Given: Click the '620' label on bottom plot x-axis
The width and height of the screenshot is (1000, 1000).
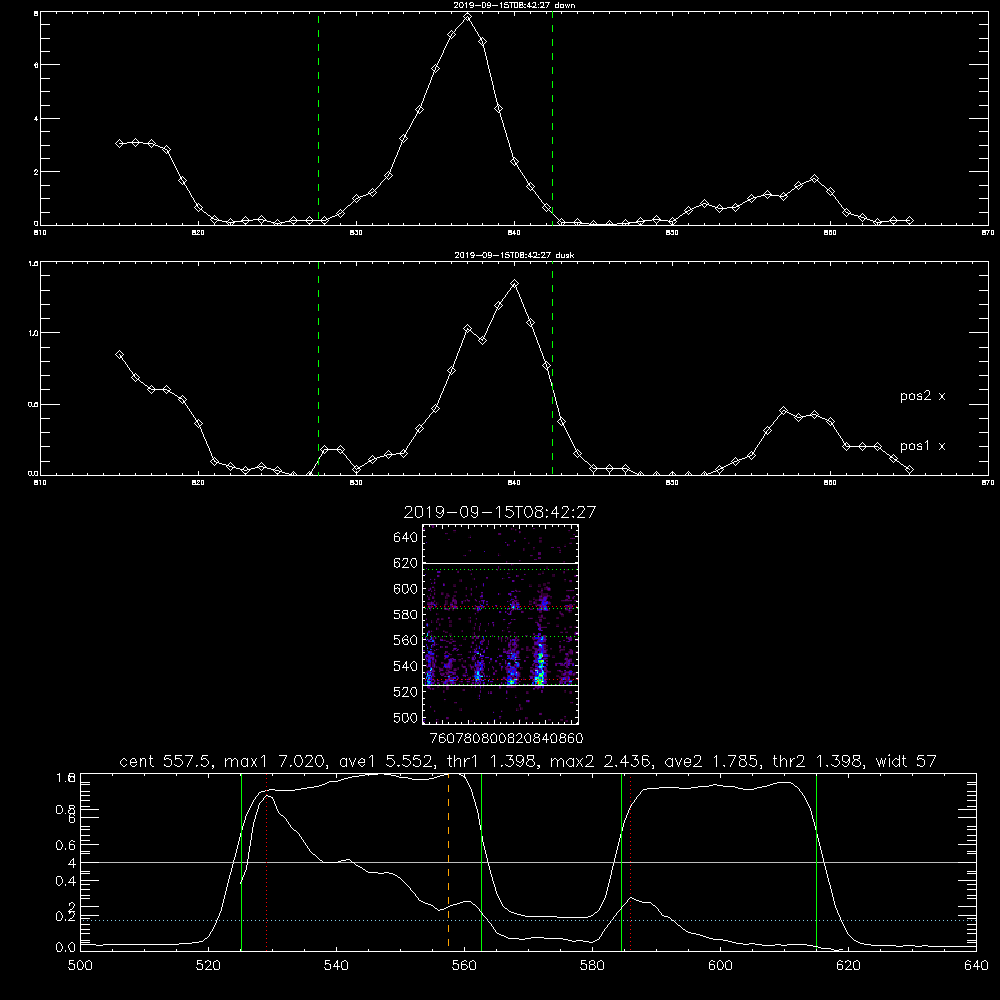Looking at the screenshot, I should tap(848, 966).
